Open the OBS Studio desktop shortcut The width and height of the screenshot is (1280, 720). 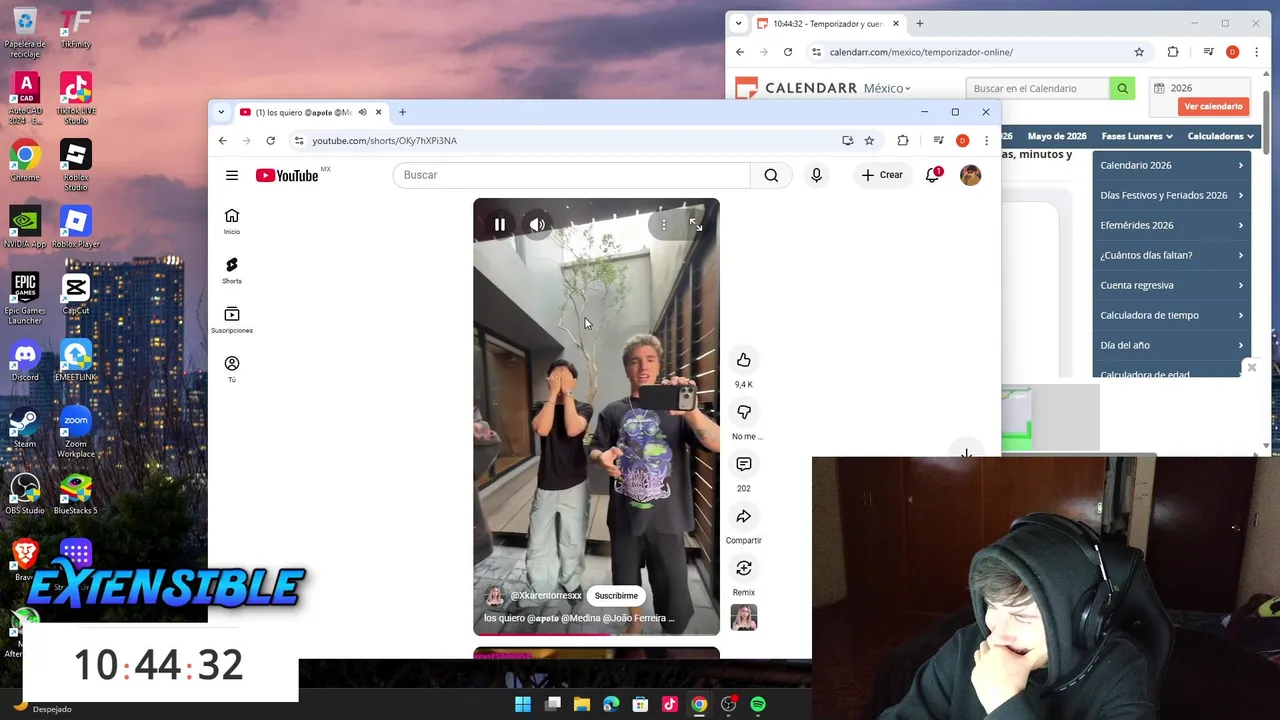(25, 494)
